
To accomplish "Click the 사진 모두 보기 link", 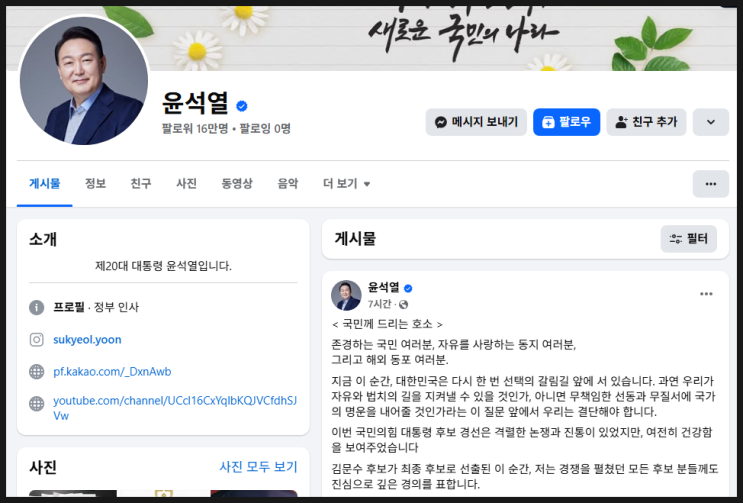I will (258, 467).
